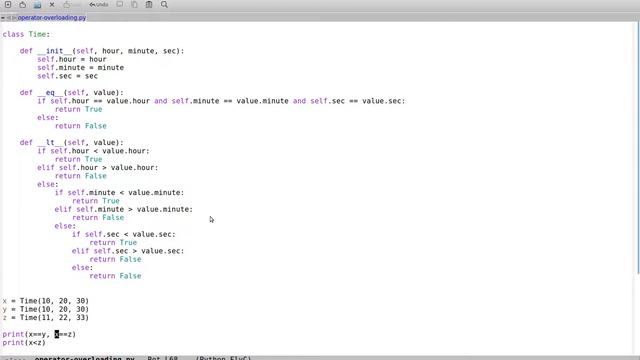Viewport: 640px width, 360px height.
Task: Click the 'x = Time(10, 20, 30)' line
Action: [x=46, y=301]
